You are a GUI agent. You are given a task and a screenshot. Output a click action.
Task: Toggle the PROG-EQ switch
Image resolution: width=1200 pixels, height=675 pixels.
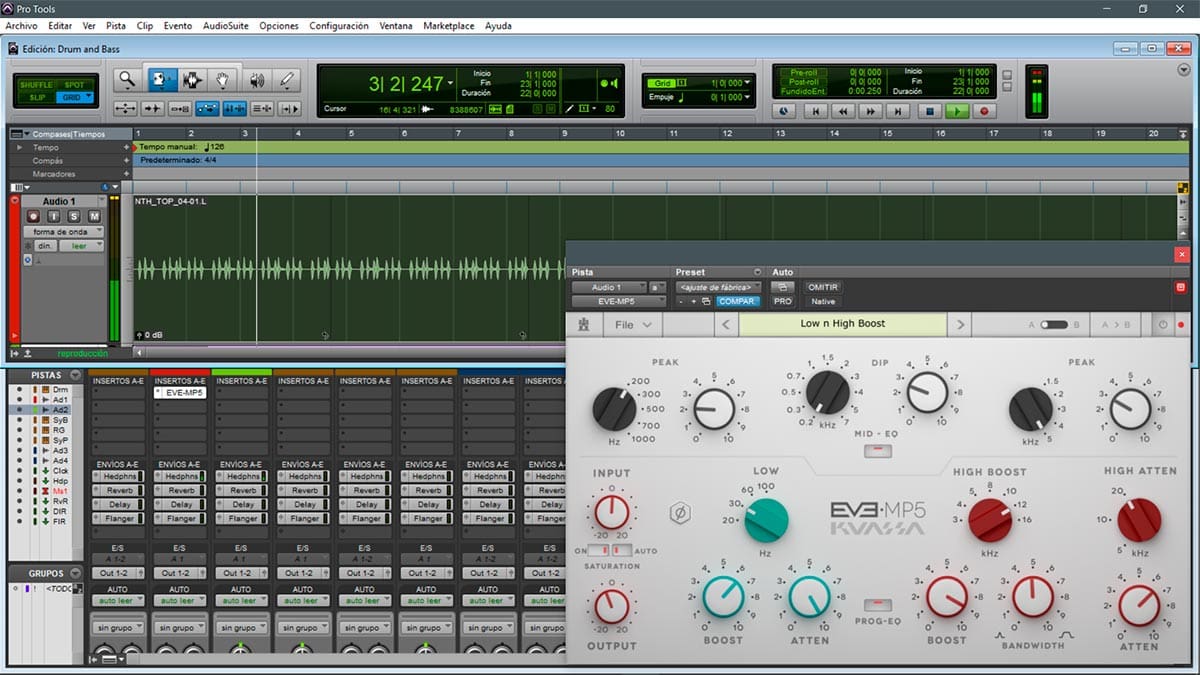(877, 606)
